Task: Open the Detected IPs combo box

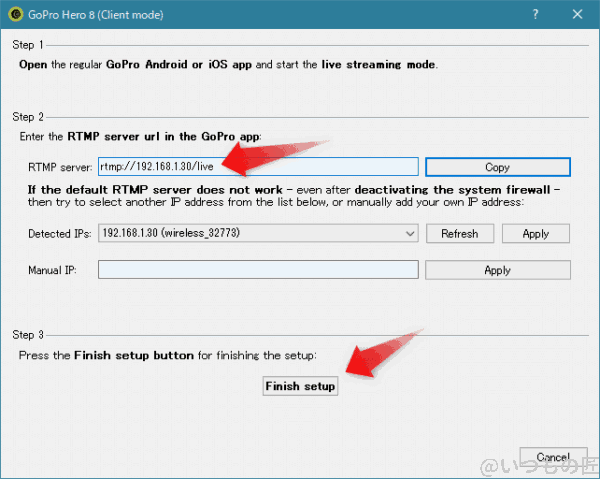Action: click(257, 233)
